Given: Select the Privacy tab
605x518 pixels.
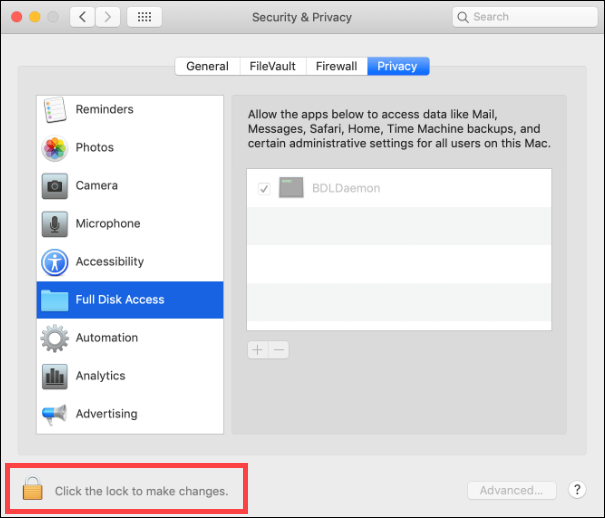Looking at the screenshot, I should click(x=398, y=66).
